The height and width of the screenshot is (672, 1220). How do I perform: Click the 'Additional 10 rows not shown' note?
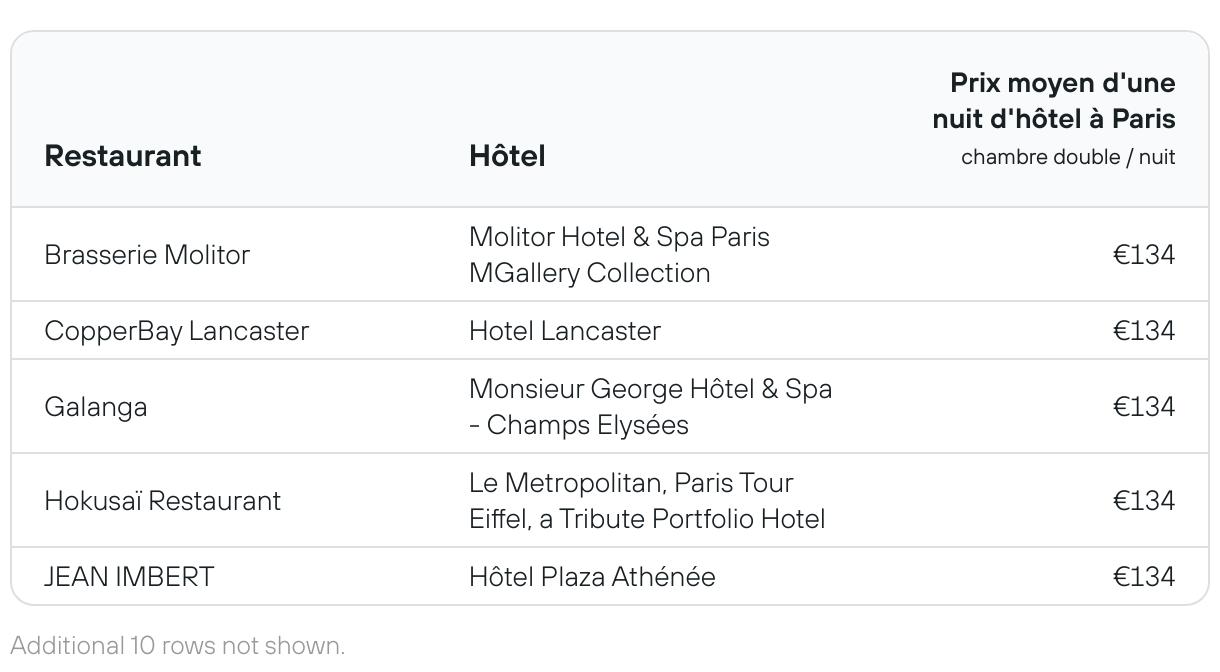(178, 645)
